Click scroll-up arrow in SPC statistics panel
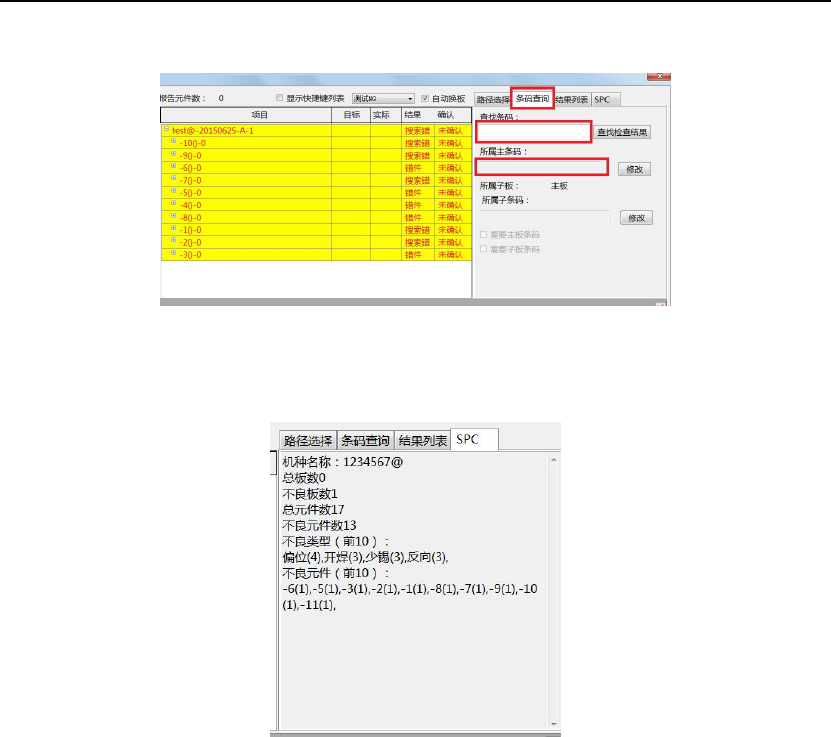The image size is (831, 737). click(x=554, y=460)
